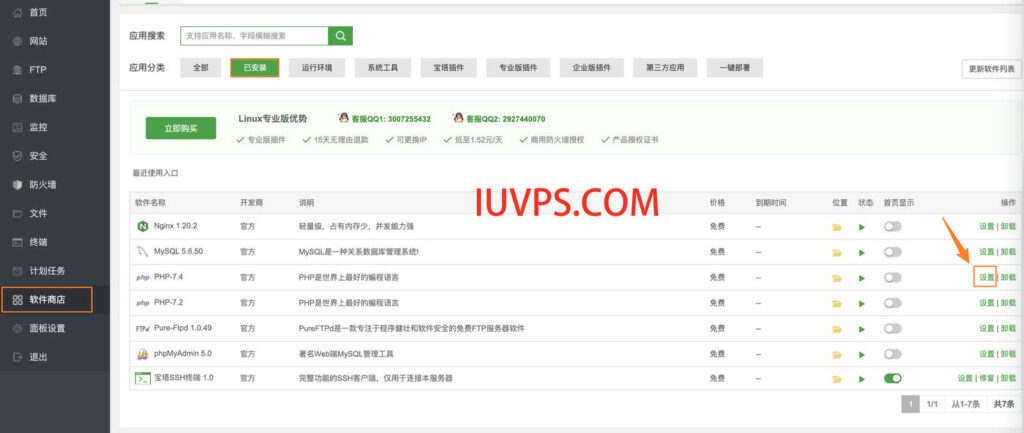Click the status play icon for phpMyAdmin

[862, 355]
